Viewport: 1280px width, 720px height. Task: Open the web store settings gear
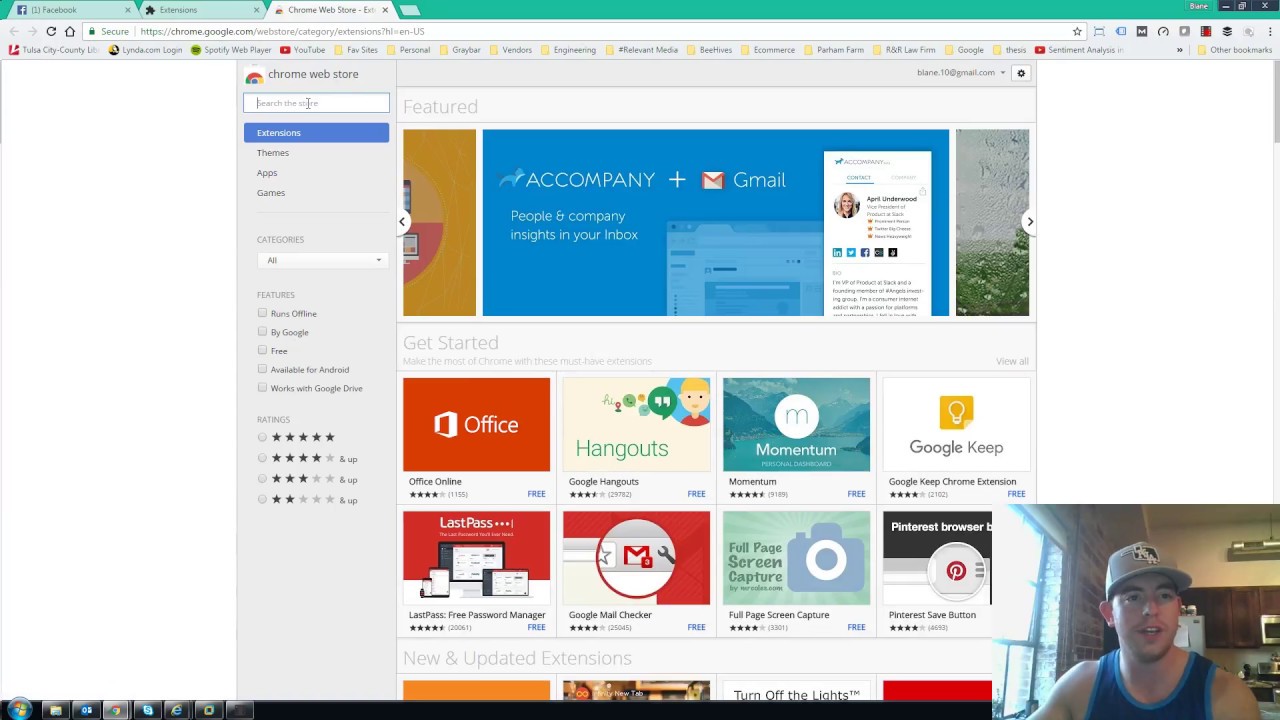pyautogui.click(x=1021, y=73)
